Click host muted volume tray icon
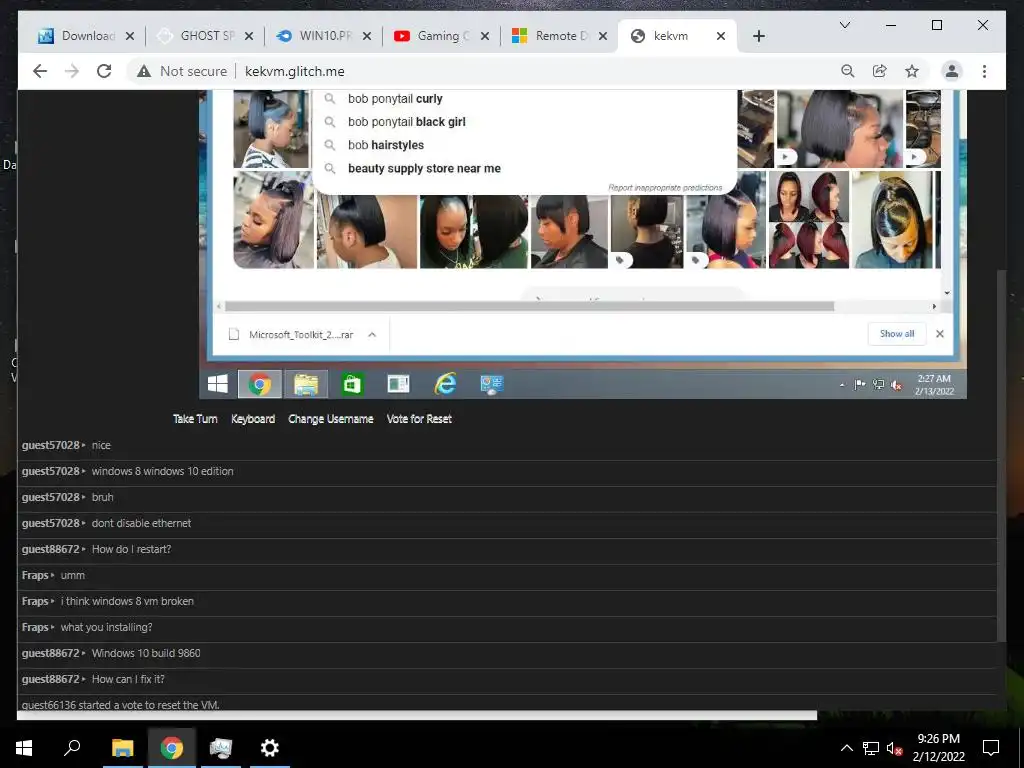 895,748
